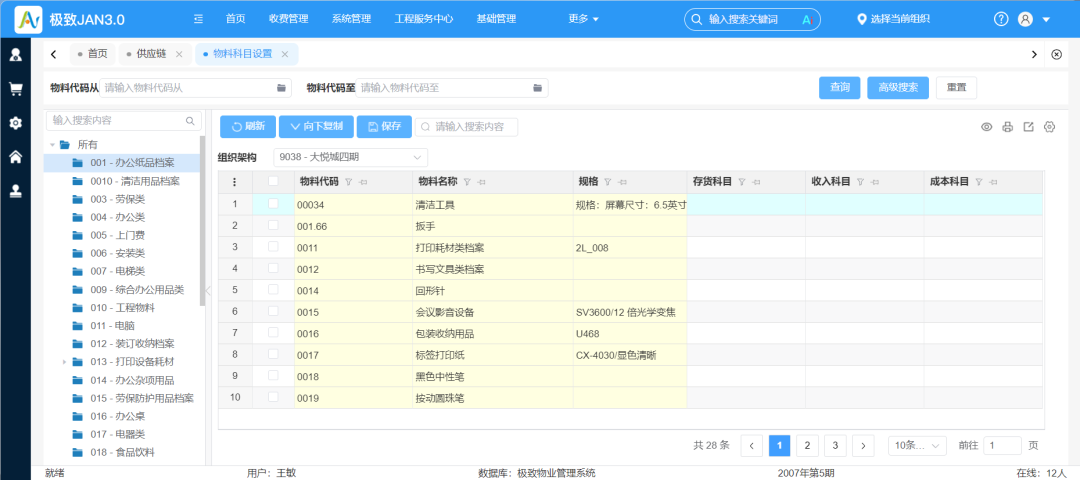The height and width of the screenshot is (480, 1080).
Task: Toggle the select-all checkbox in table header
Action: tap(273, 181)
